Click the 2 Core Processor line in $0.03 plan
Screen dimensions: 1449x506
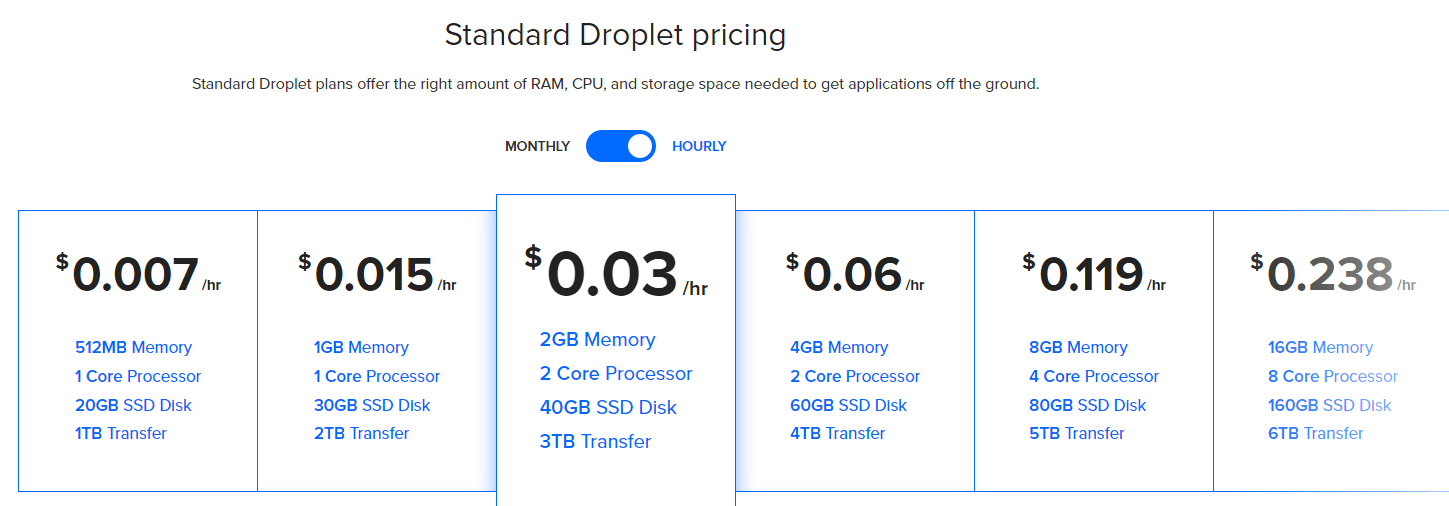coord(616,373)
